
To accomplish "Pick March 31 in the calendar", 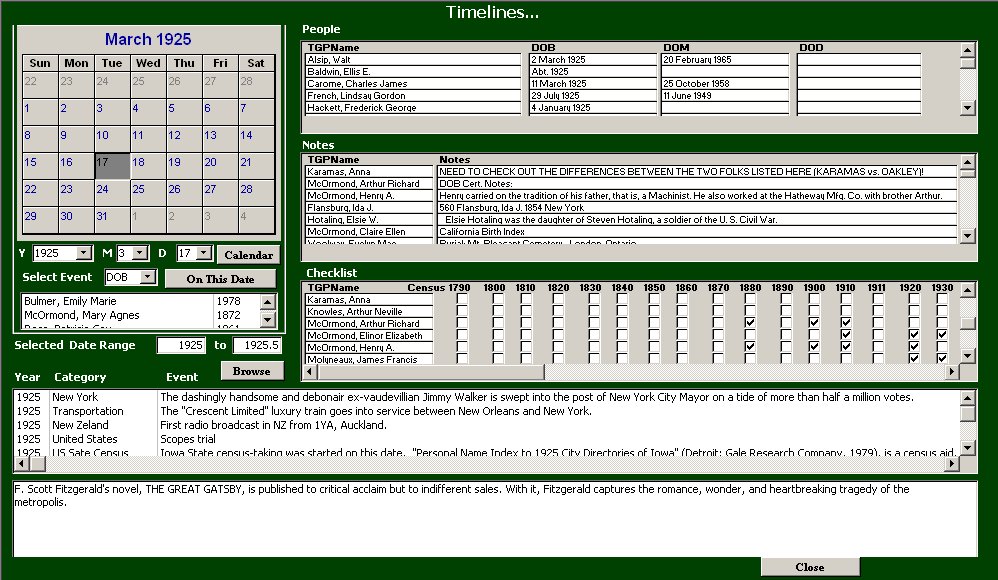I will (112, 220).
